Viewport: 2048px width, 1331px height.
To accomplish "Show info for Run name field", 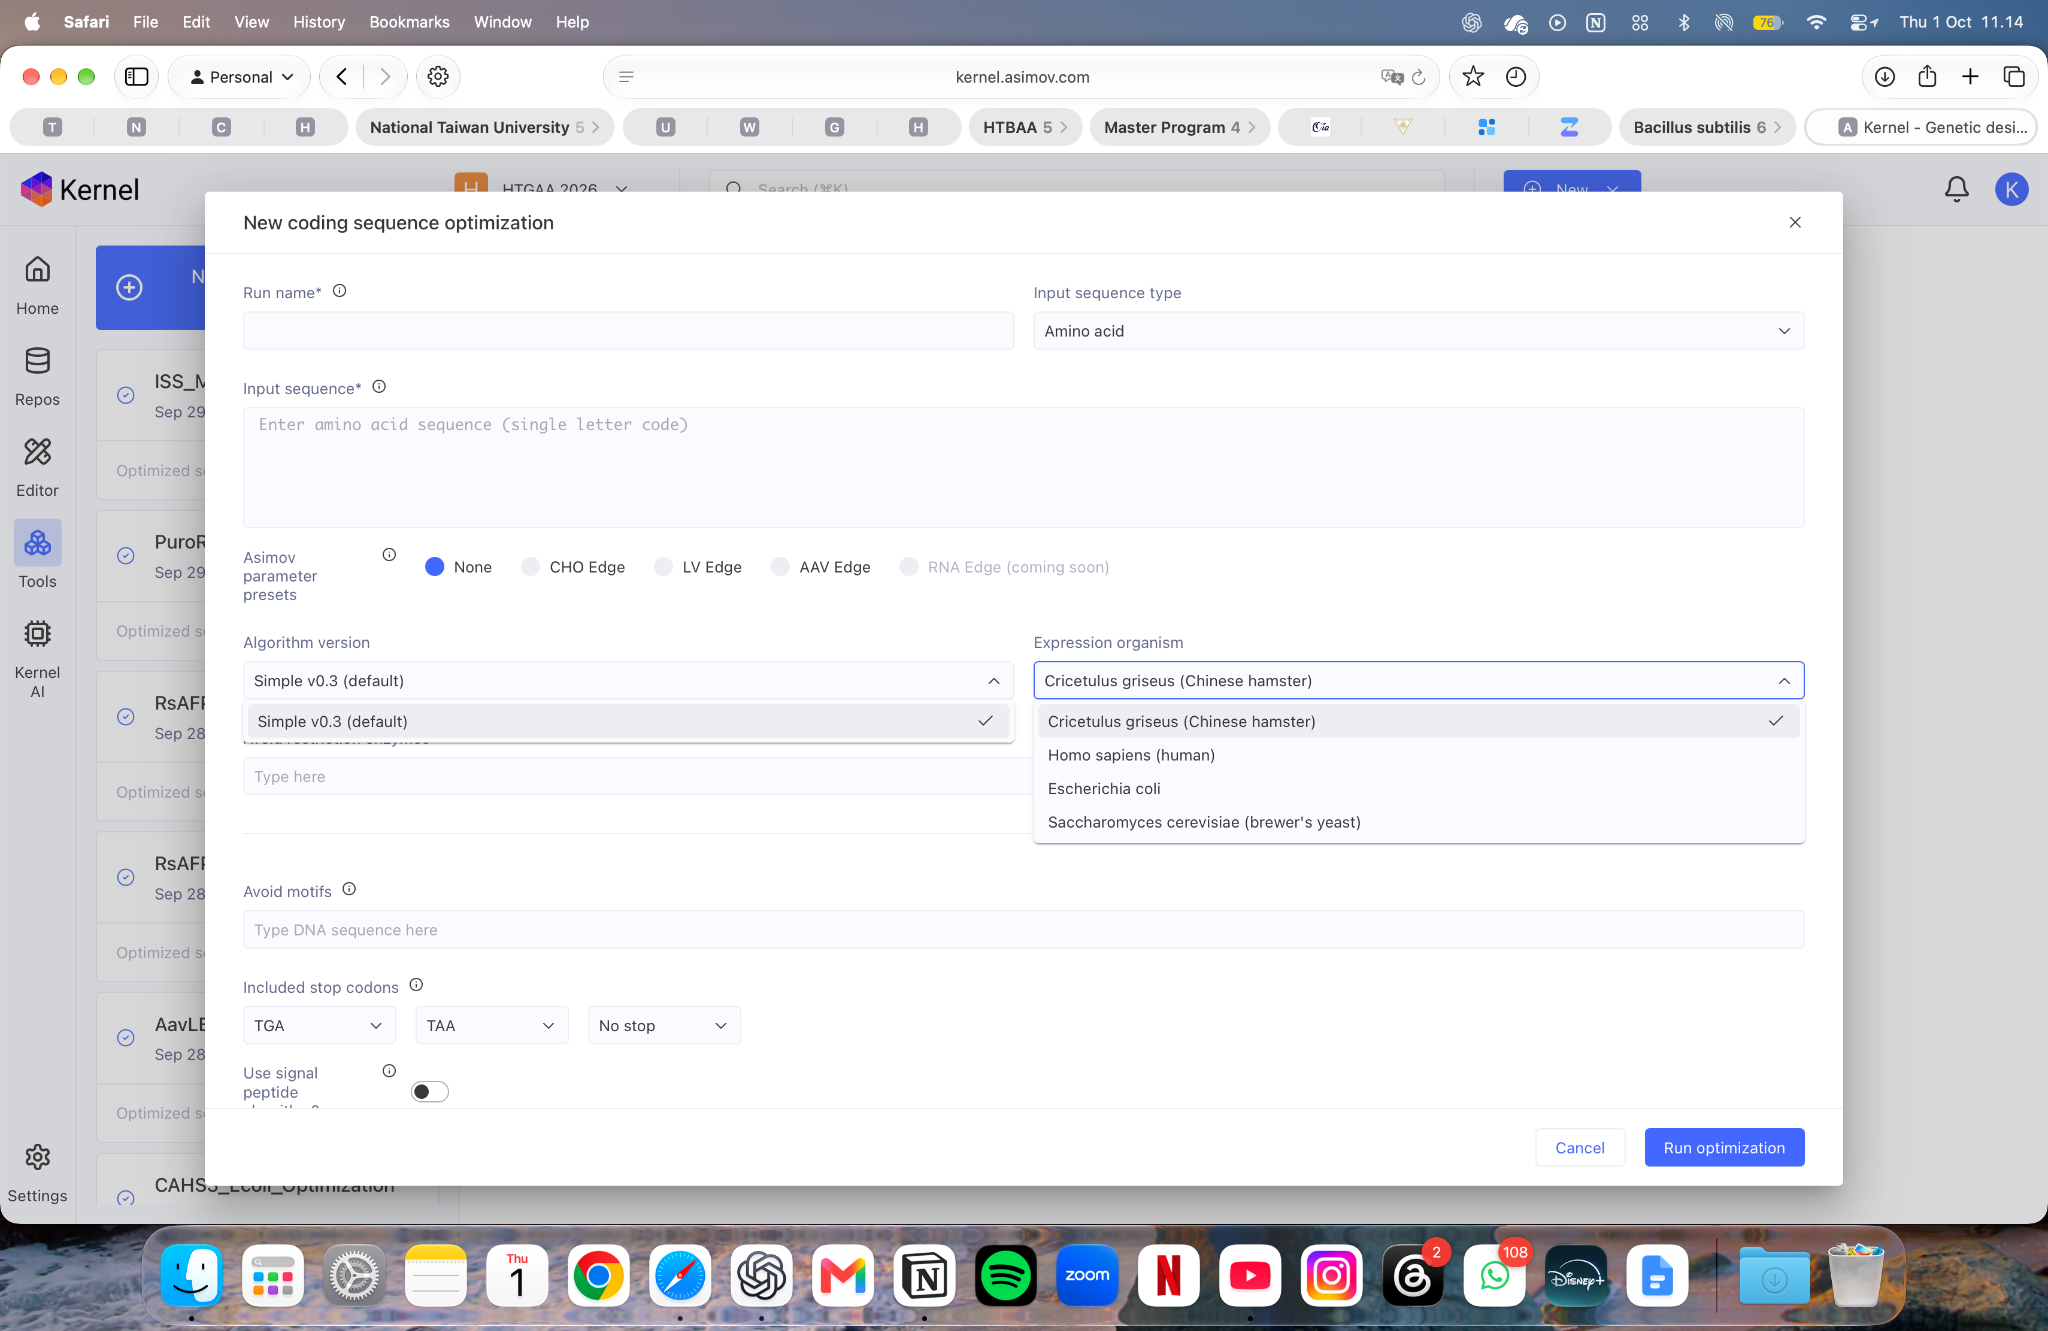I will coord(339,291).
